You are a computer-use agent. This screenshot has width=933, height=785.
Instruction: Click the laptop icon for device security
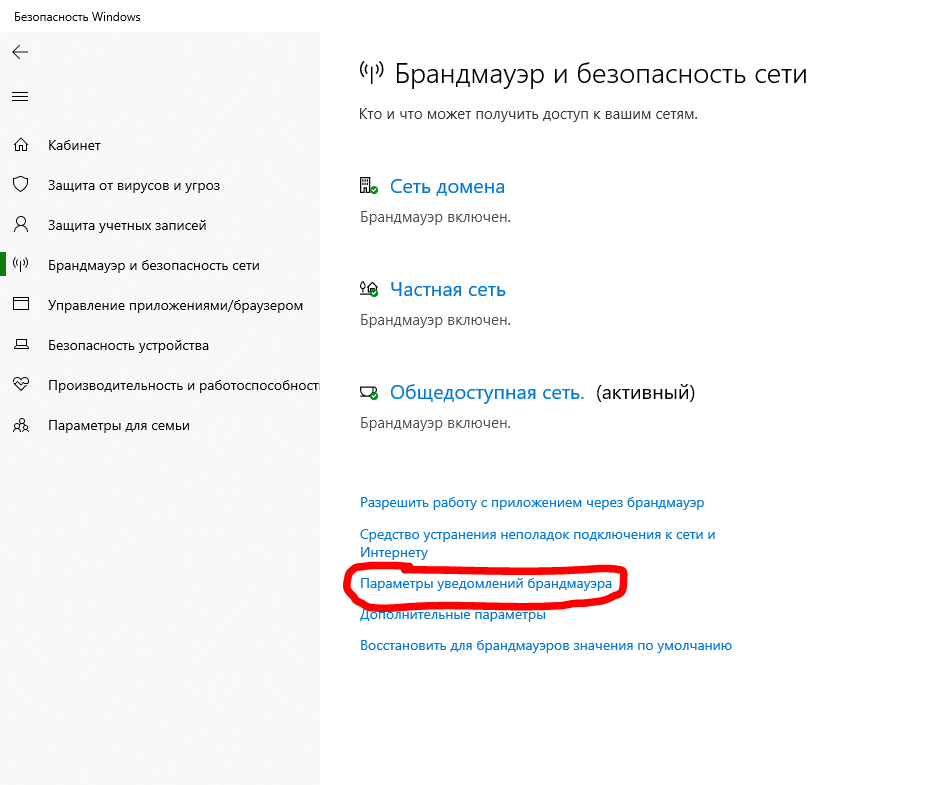21,345
